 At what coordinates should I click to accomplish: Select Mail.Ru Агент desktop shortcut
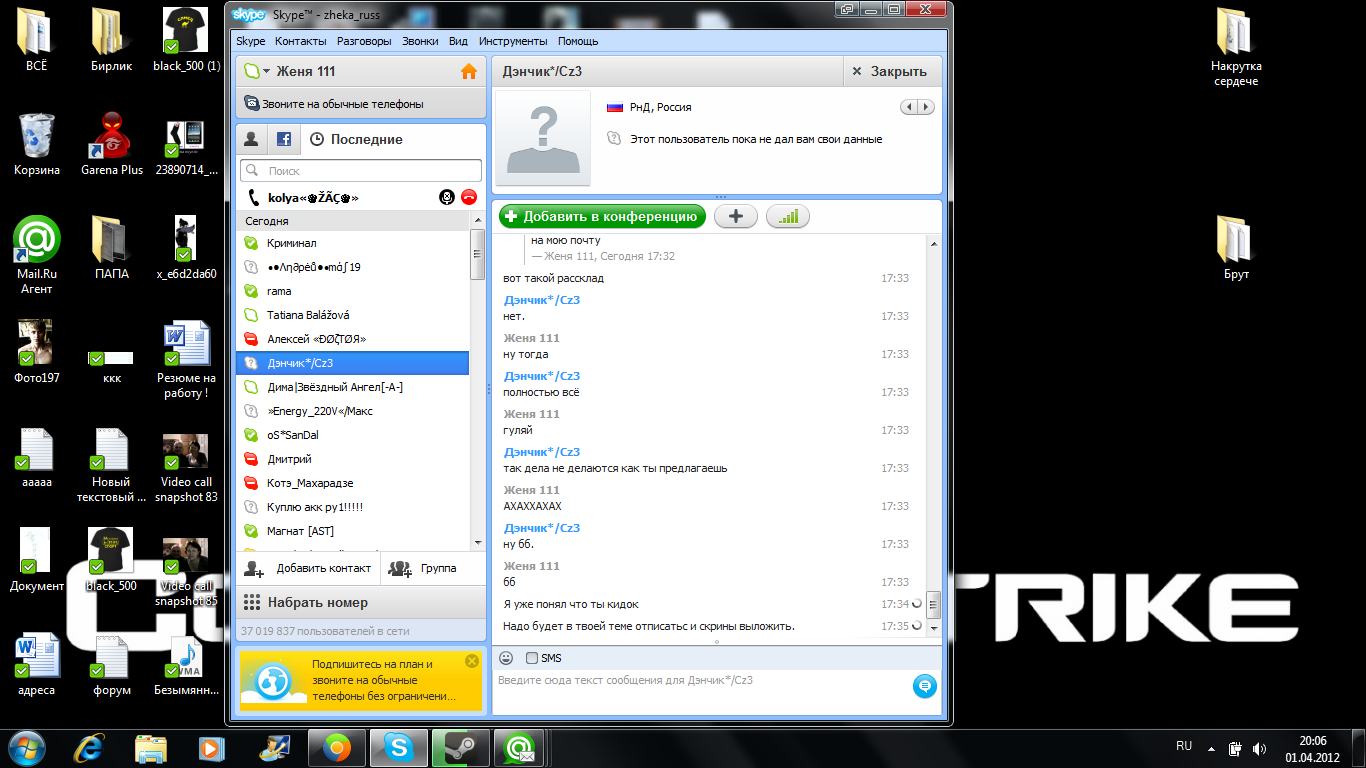pos(37,255)
